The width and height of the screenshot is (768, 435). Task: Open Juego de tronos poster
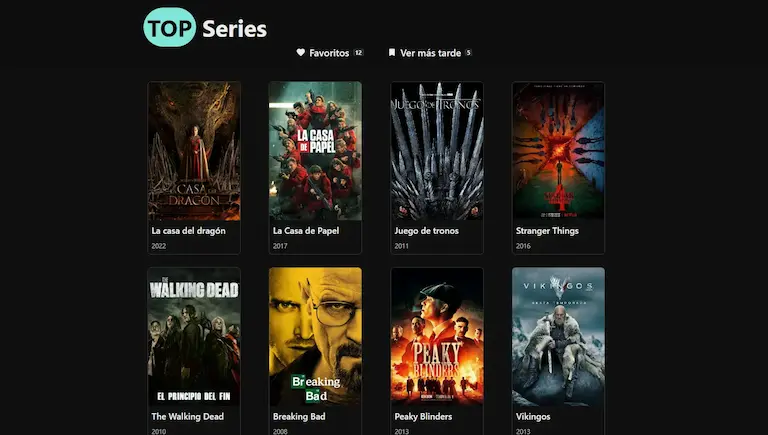pos(437,151)
